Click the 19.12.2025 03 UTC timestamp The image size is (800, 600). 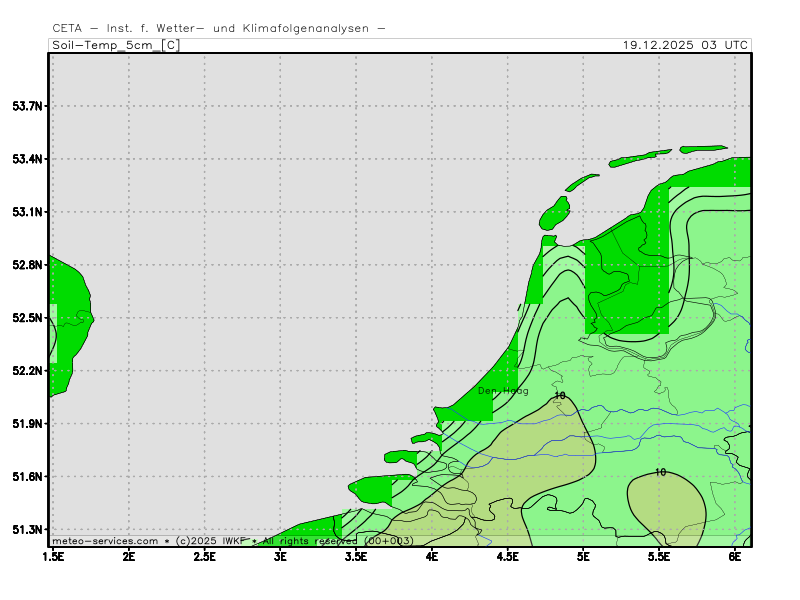click(684, 45)
